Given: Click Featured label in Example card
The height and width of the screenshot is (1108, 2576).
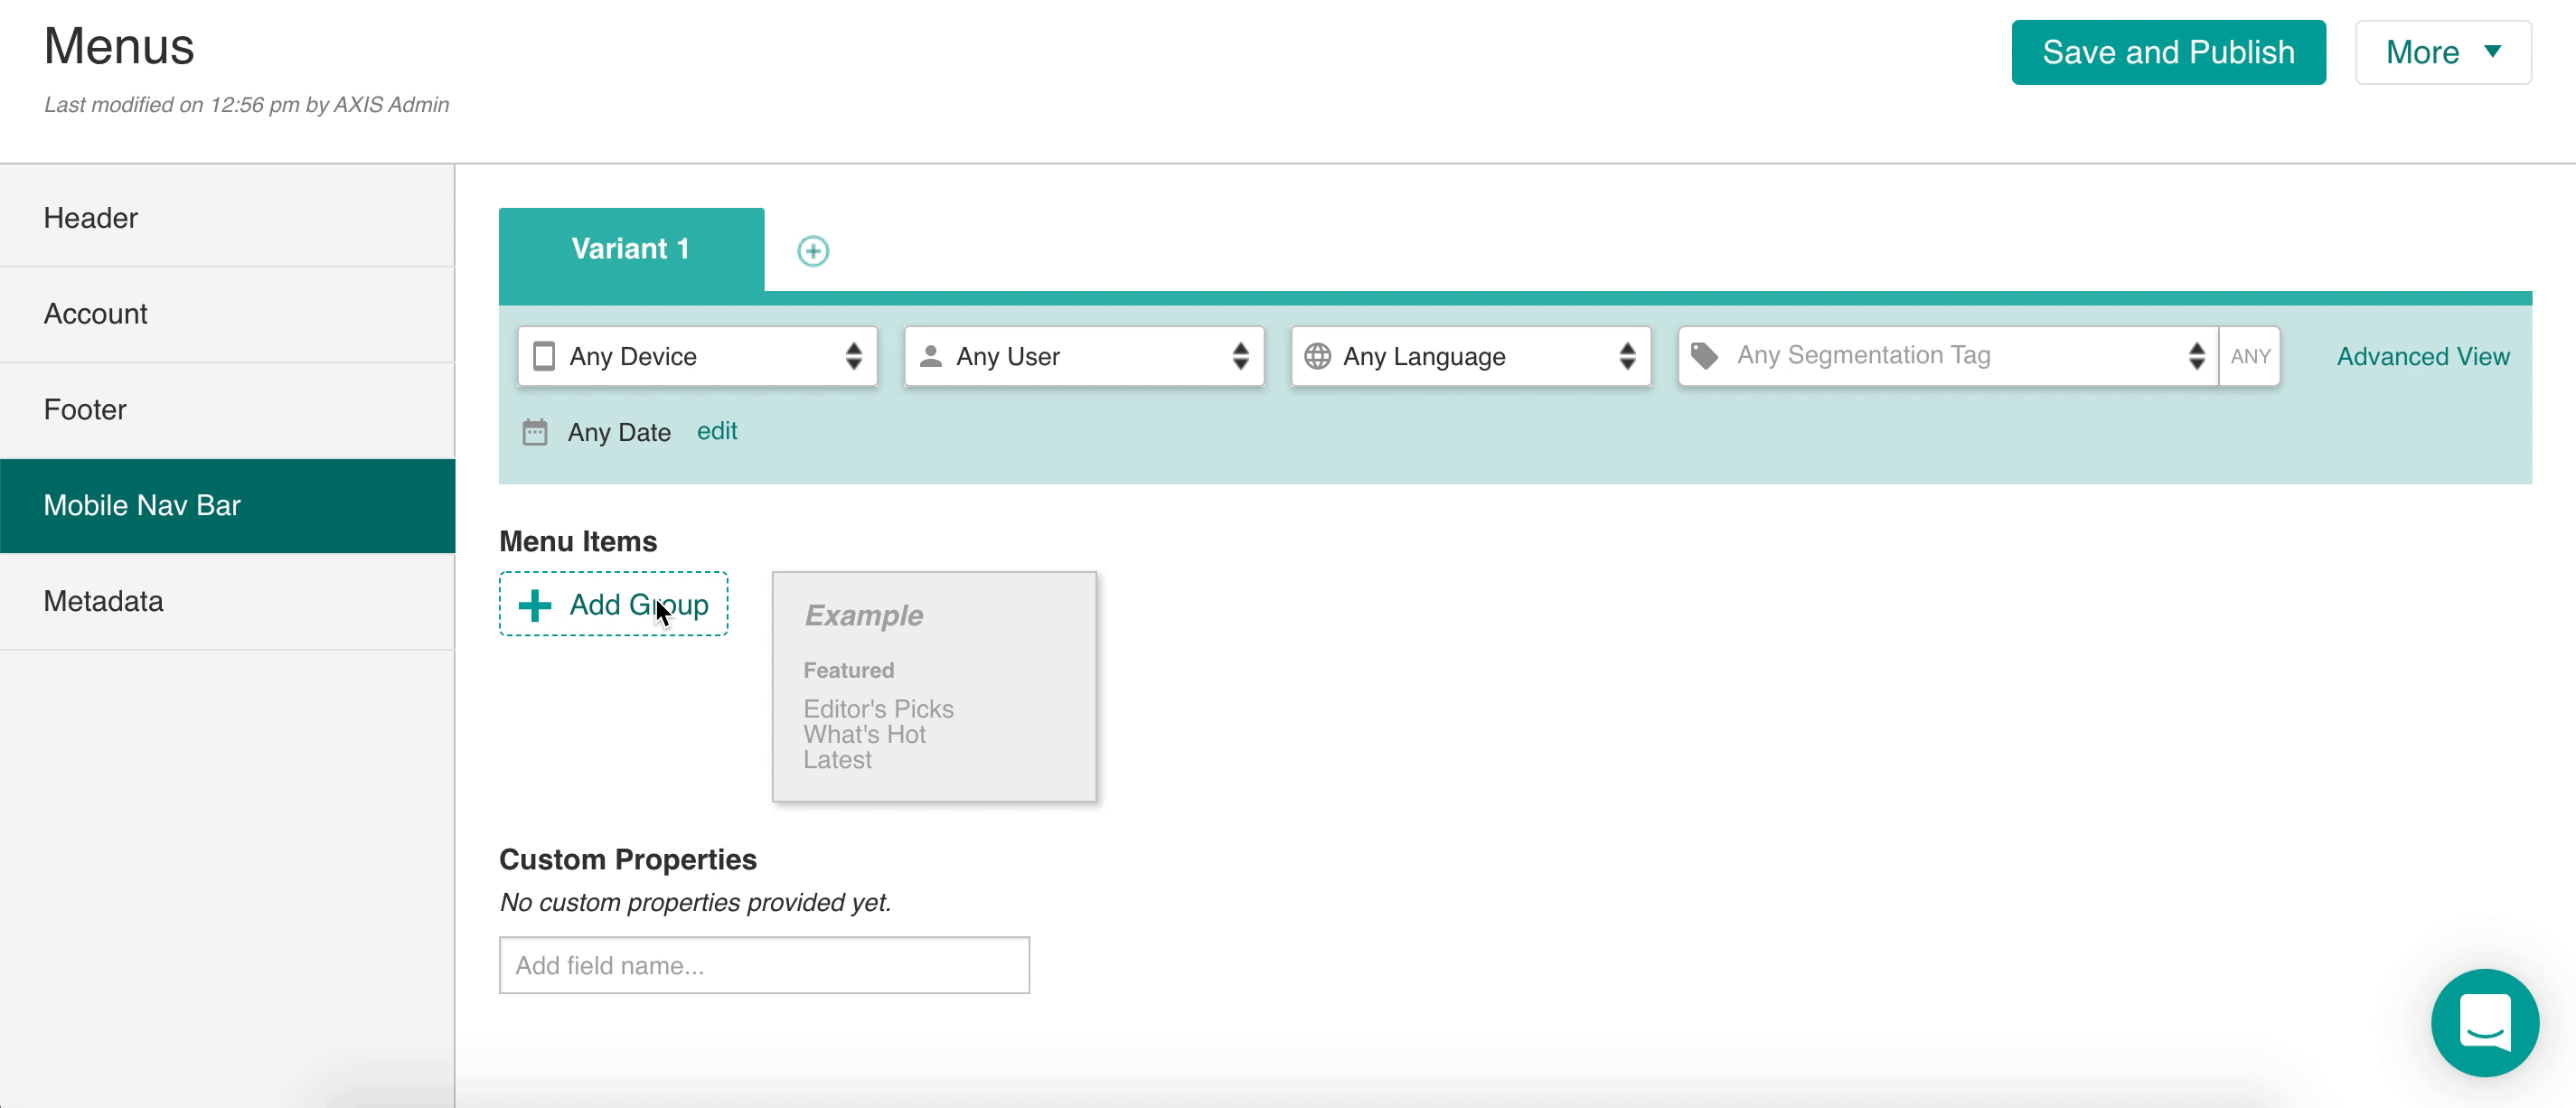Looking at the screenshot, I should pos(848,670).
